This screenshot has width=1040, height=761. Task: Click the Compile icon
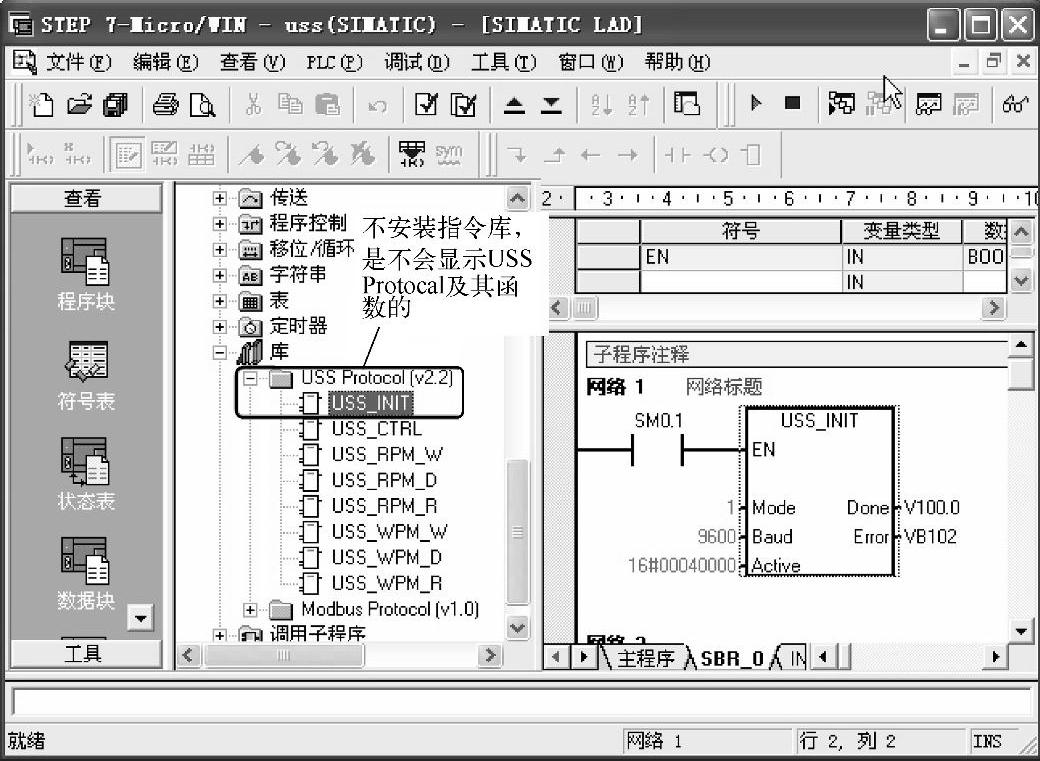pyautogui.click(x=426, y=104)
